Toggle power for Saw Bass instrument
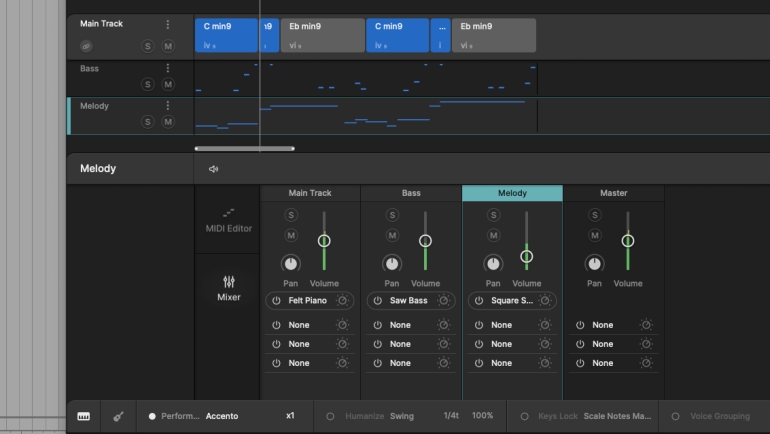 pos(378,300)
